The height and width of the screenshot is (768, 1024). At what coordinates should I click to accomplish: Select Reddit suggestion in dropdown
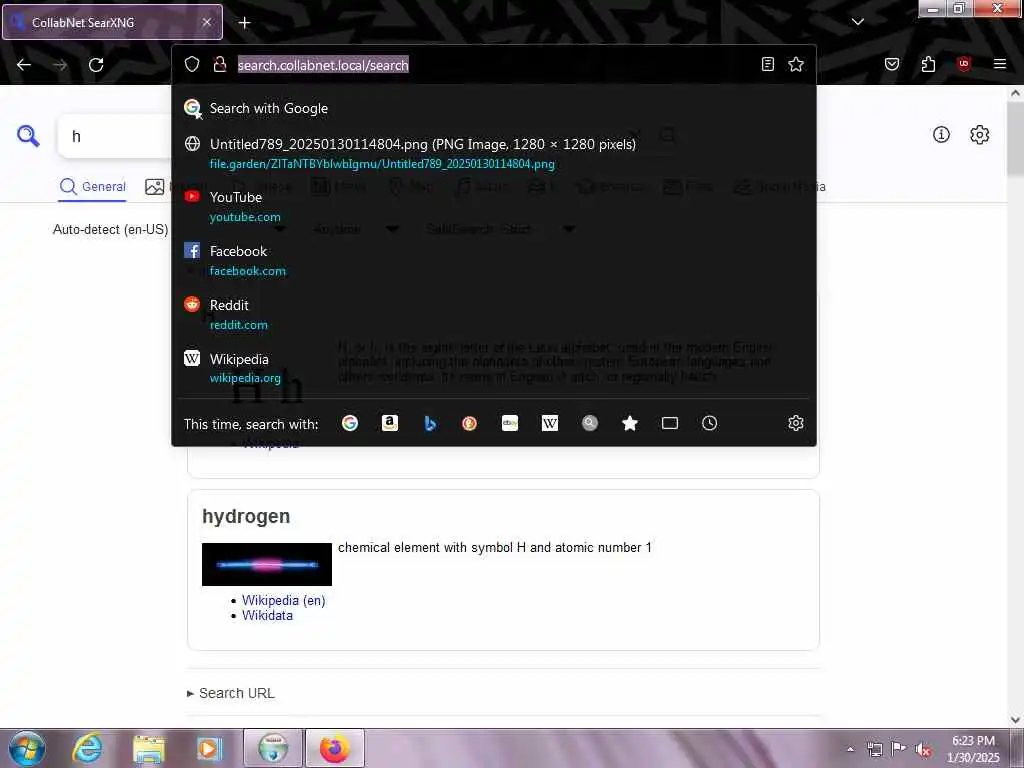[x=494, y=315]
